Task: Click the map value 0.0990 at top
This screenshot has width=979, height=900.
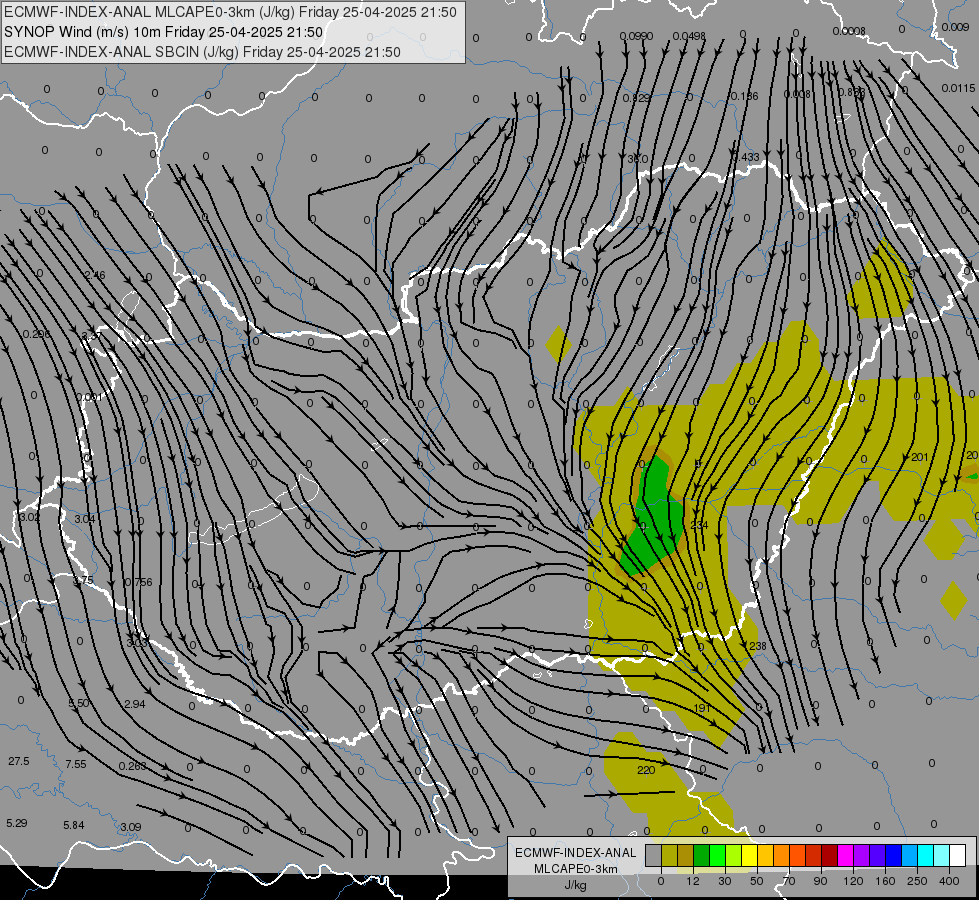Action: click(636, 36)
